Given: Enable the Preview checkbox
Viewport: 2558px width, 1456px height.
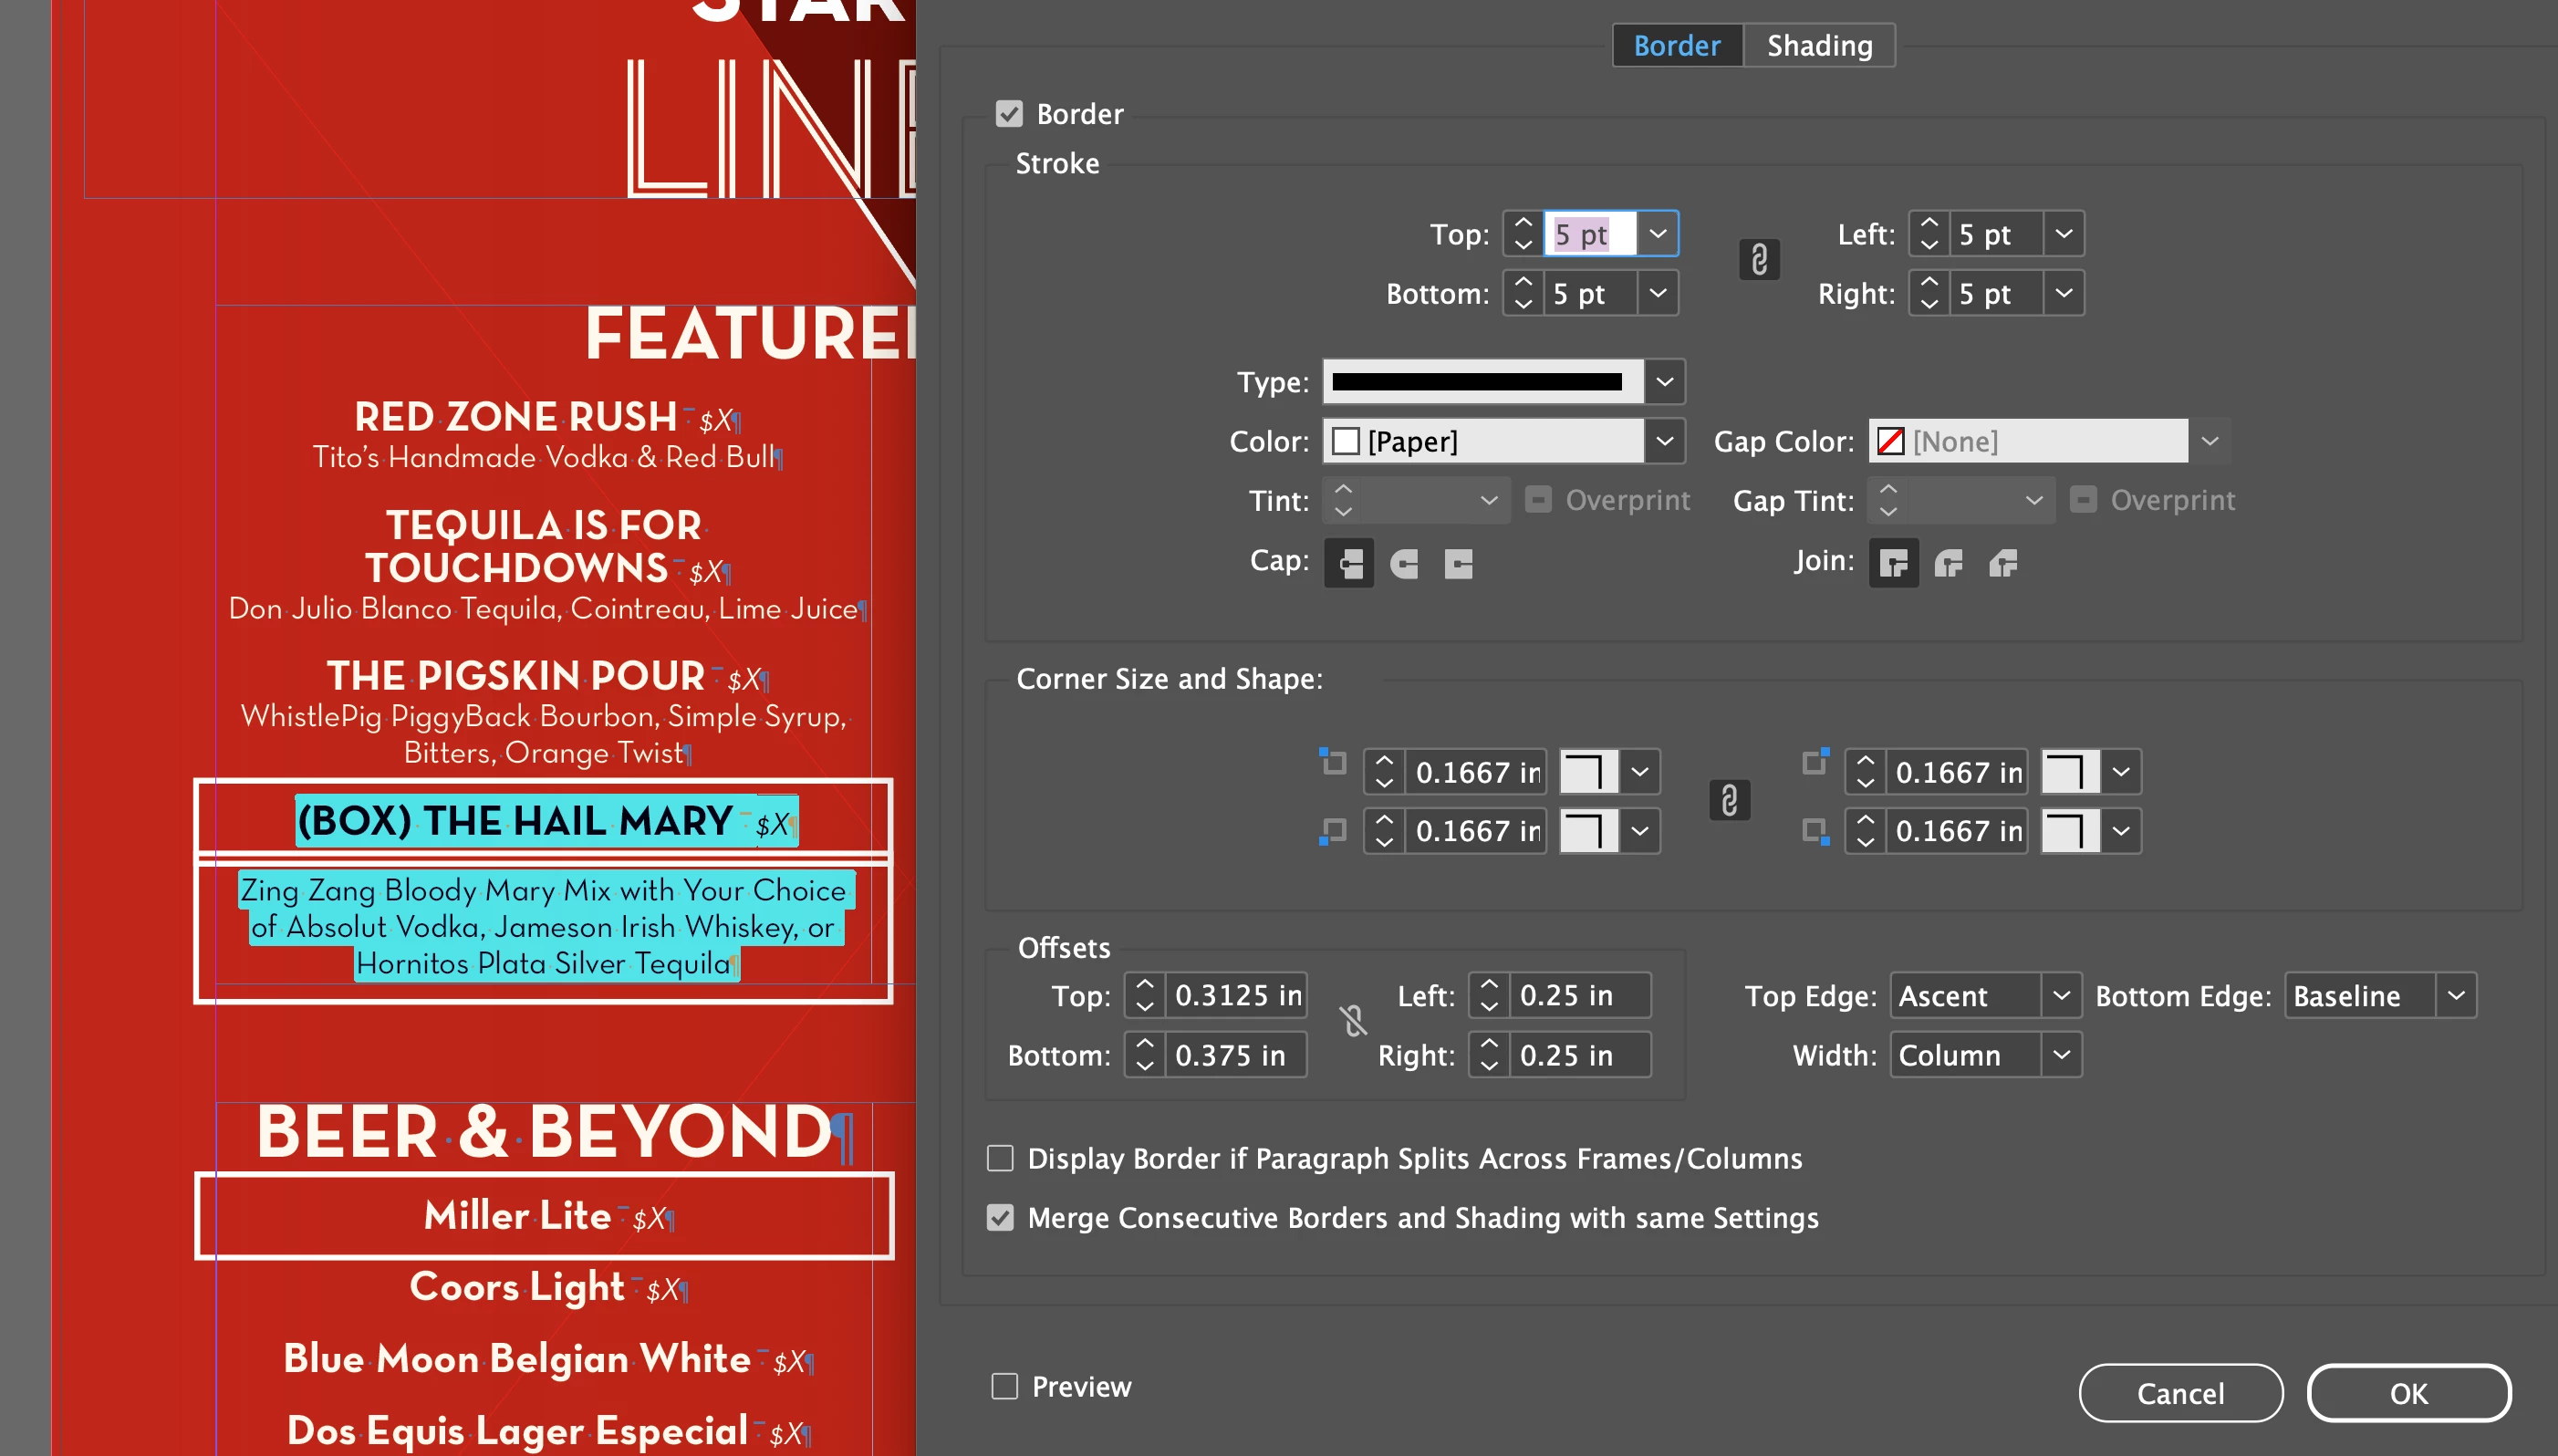Looking at the screenshot, I should pos(1004,1386).
